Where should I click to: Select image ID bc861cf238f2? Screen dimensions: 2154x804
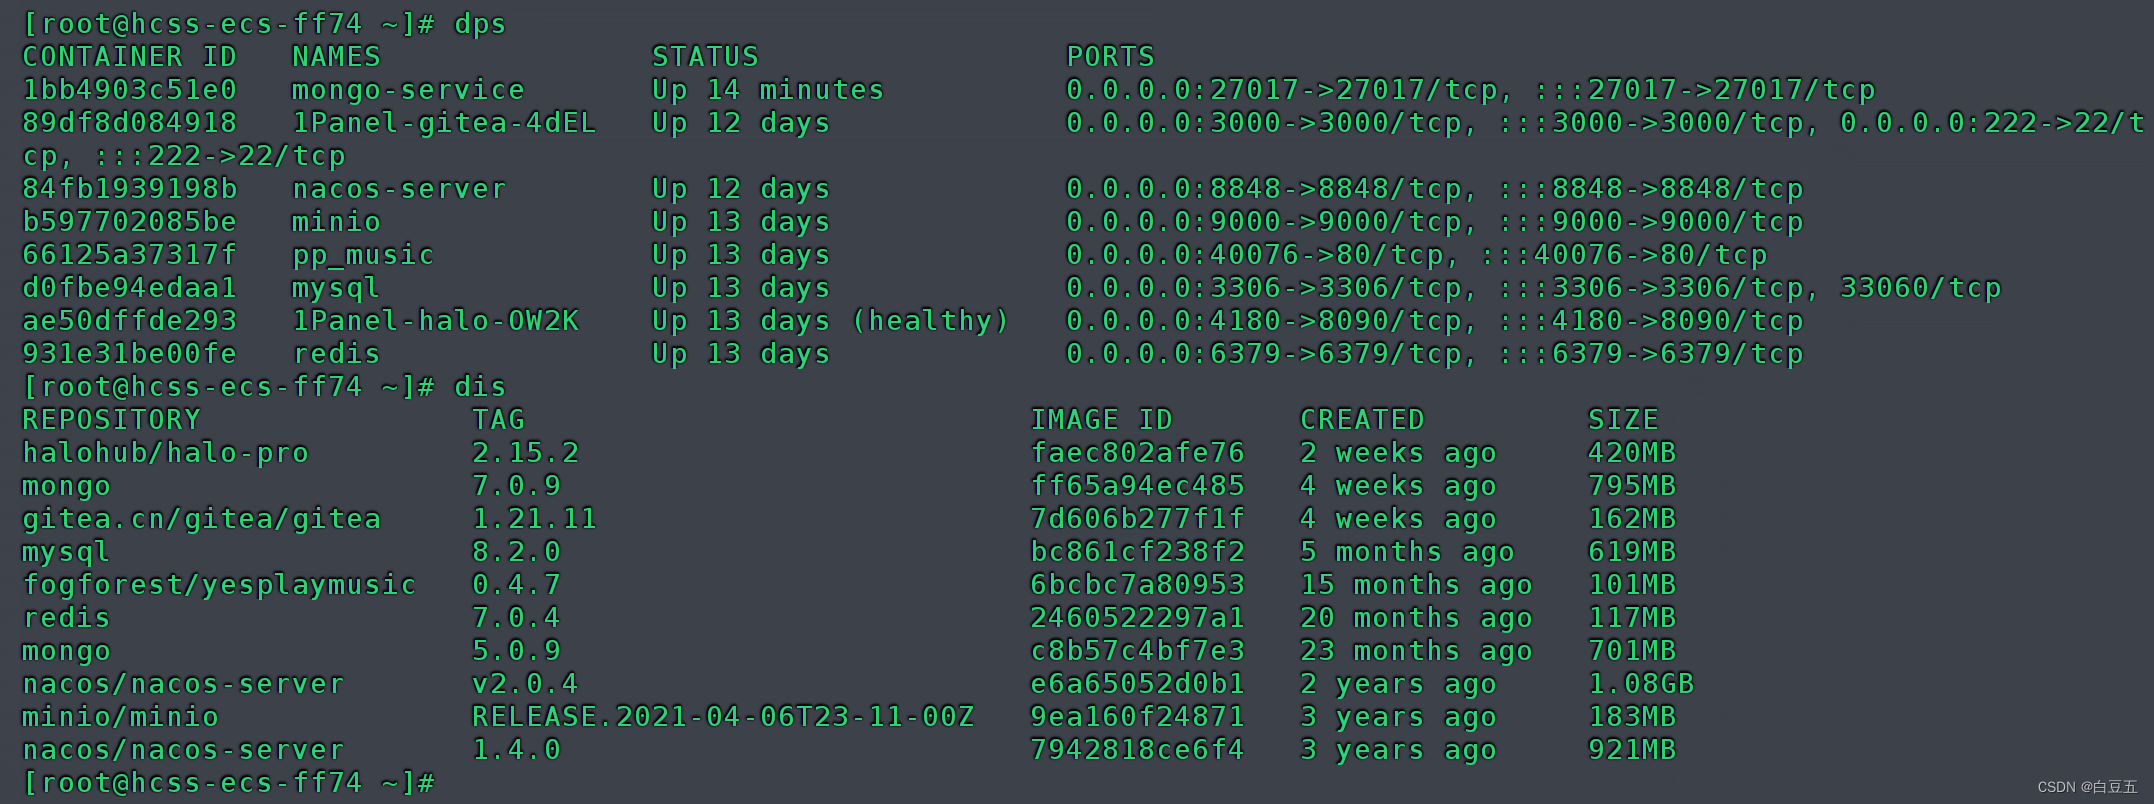coord(1138,552)
